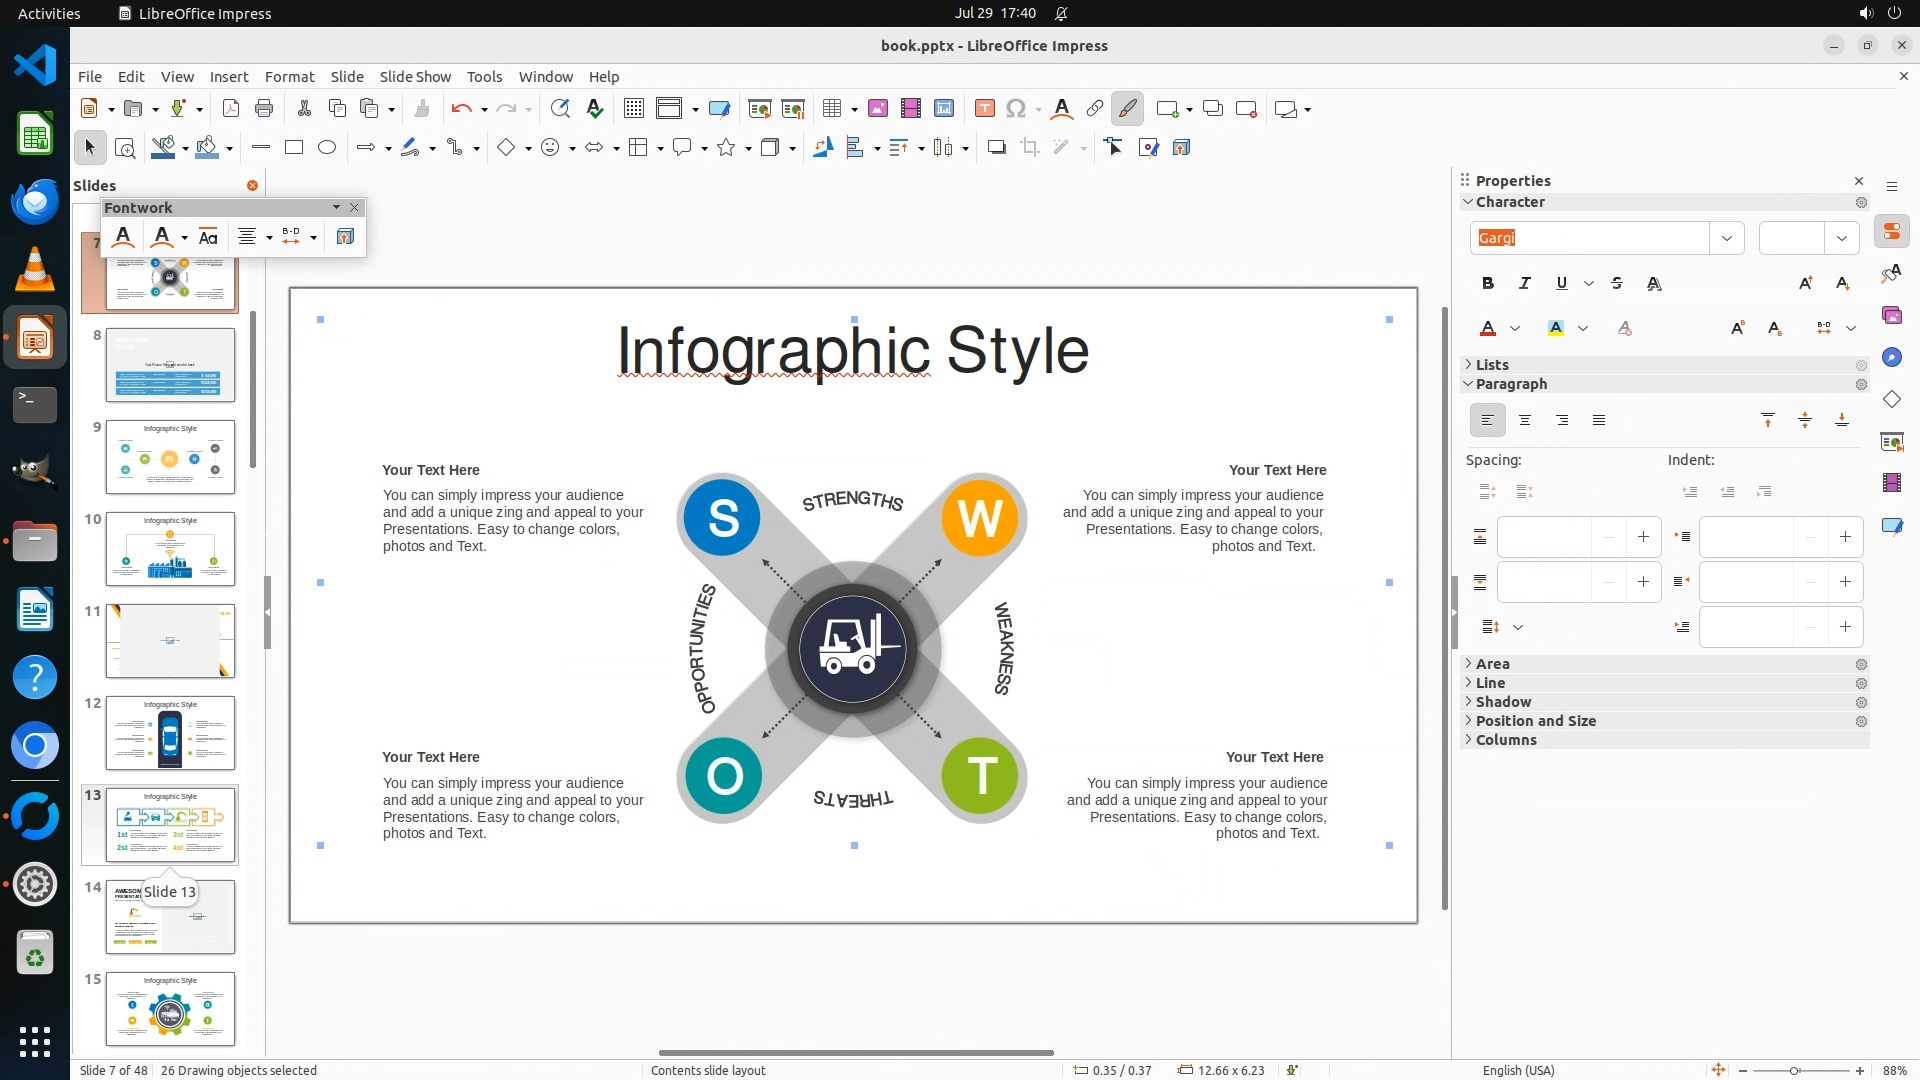Select the Ellipse drawing tool

(x=327, y=148)
